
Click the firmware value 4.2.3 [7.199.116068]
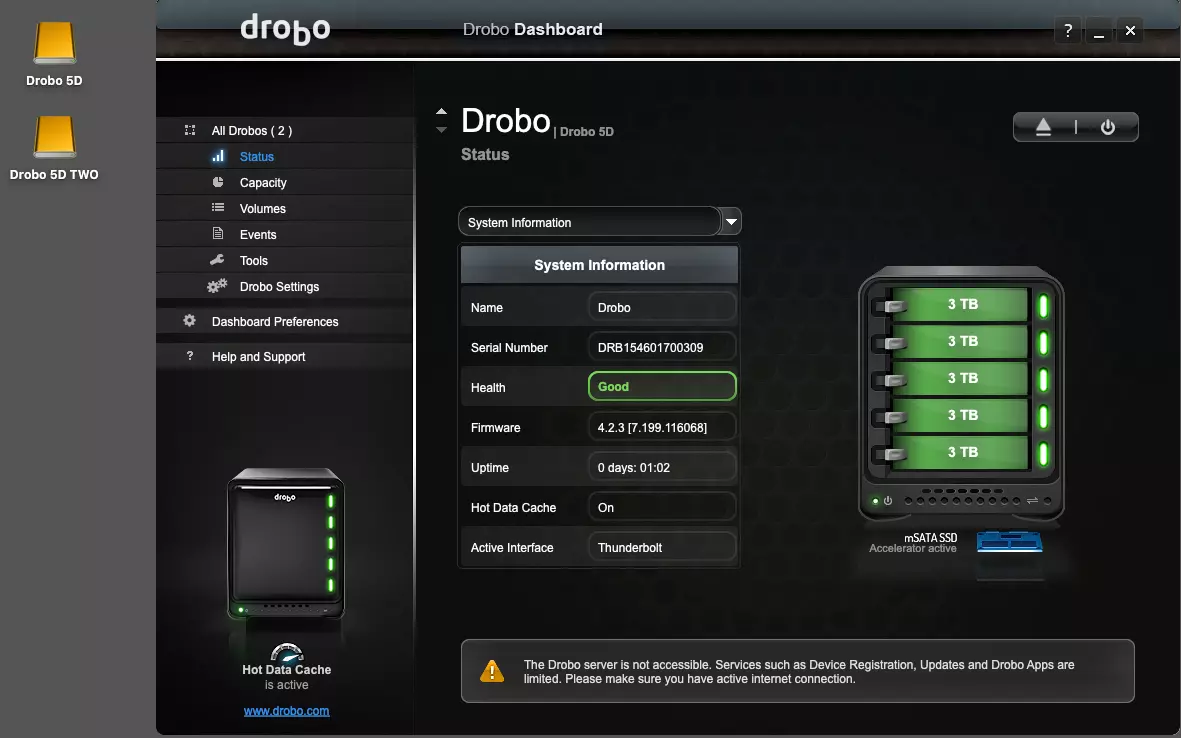point(661,427)
